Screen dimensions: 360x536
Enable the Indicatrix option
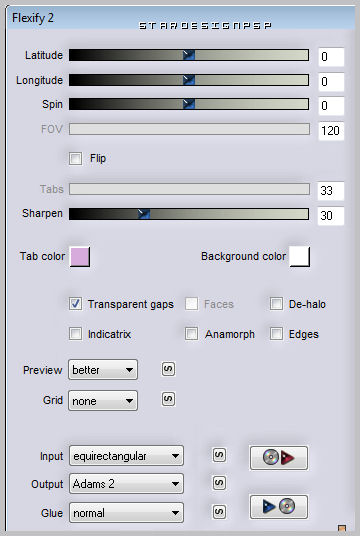click(x=75, y=334)
